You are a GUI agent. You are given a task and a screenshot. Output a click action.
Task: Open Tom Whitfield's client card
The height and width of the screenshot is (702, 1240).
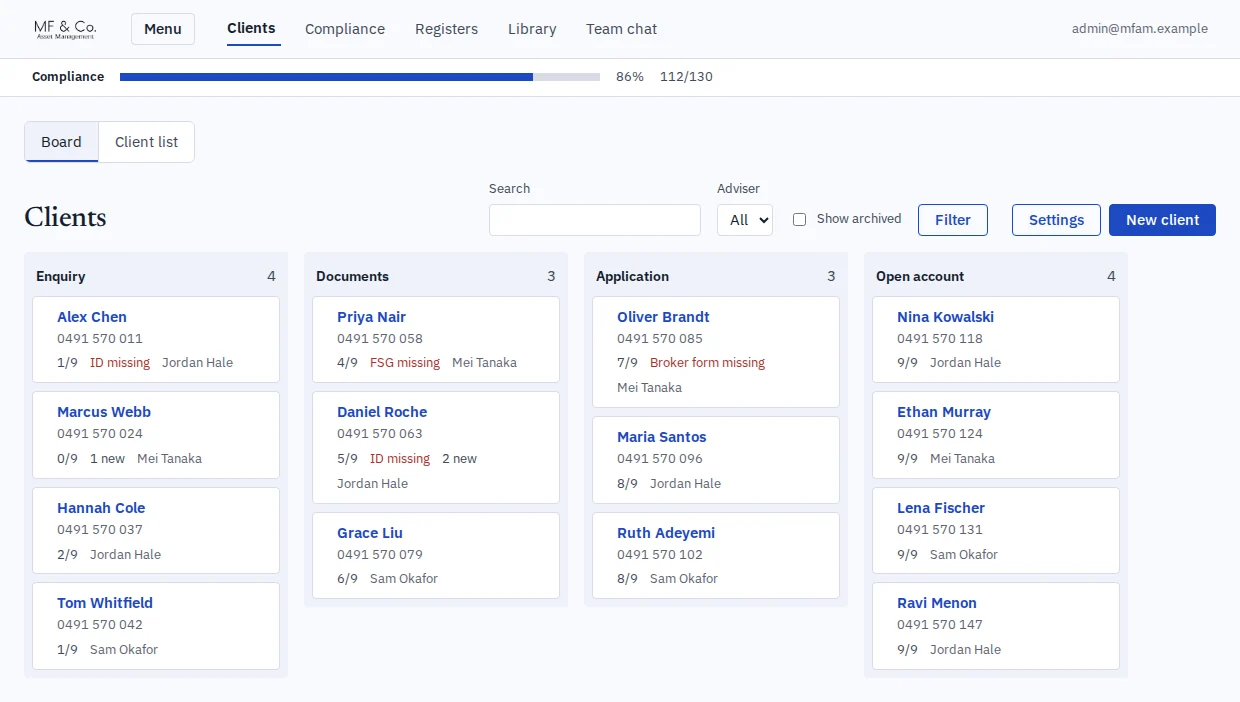pyautogui.click(x=156, y=626)
